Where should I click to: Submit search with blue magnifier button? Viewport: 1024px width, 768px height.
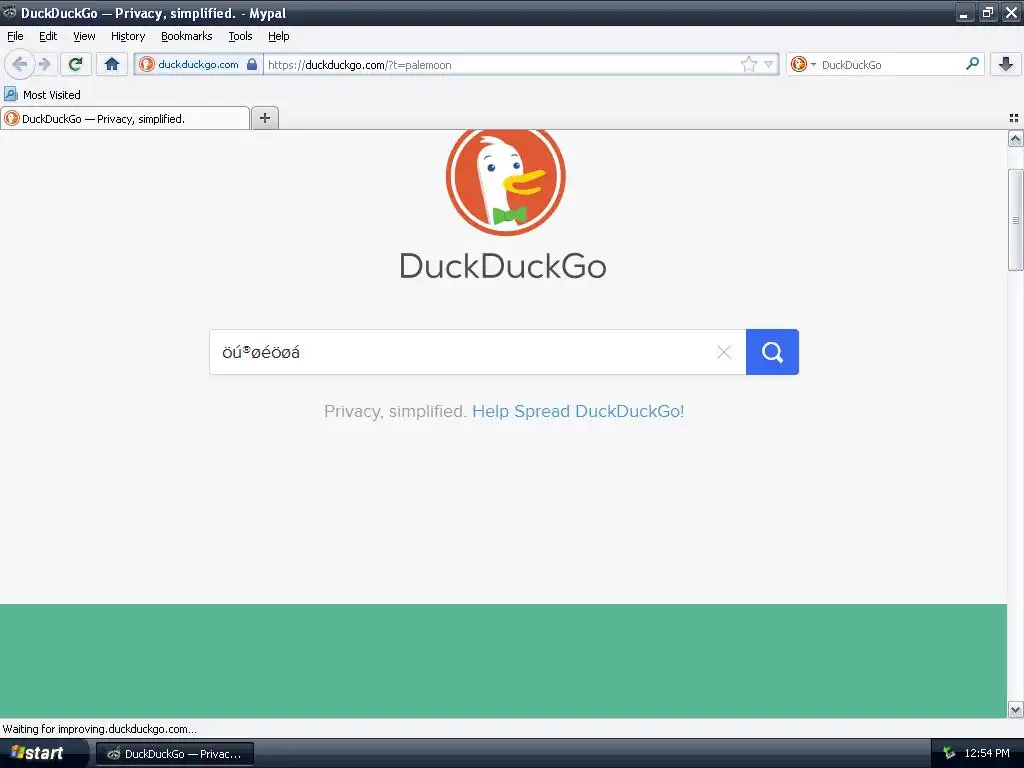pyautogui.click(x=772, y=352)
